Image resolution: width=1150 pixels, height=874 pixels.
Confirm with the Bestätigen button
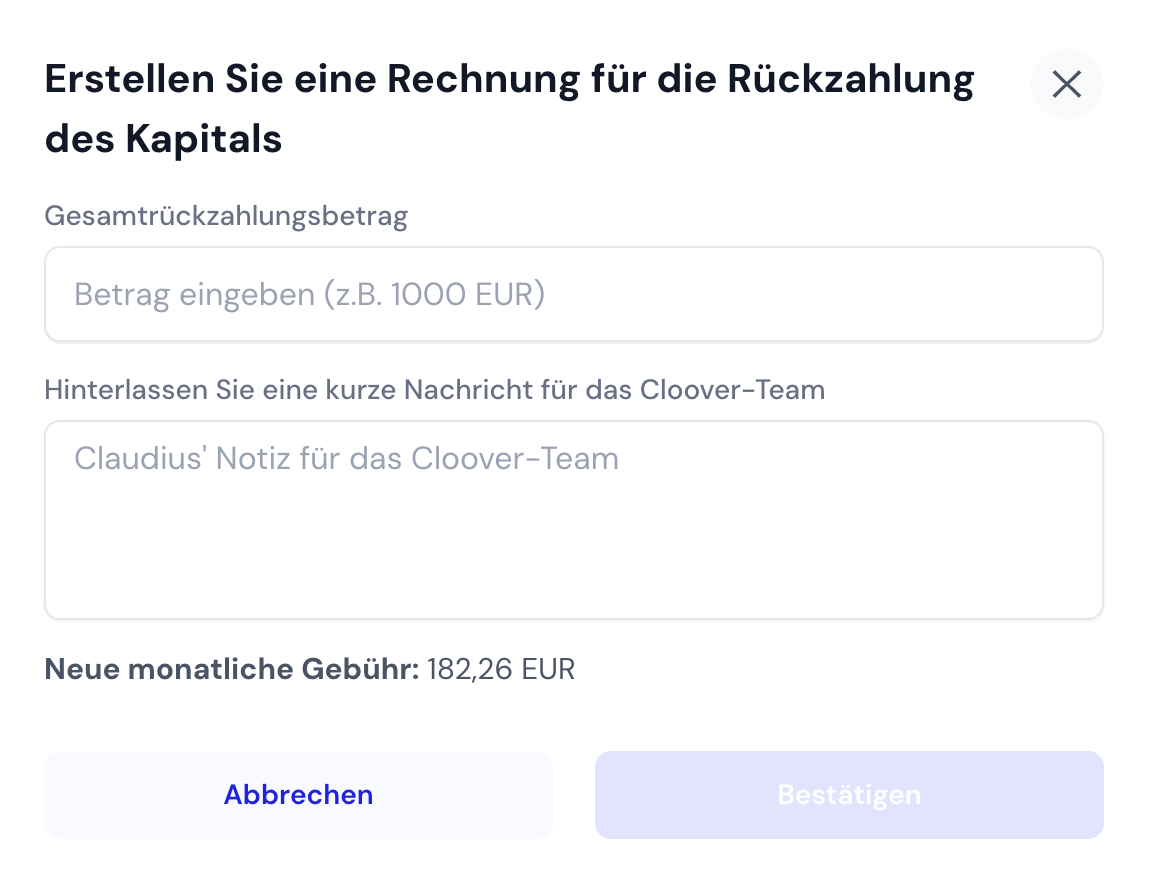click(849, 795)
